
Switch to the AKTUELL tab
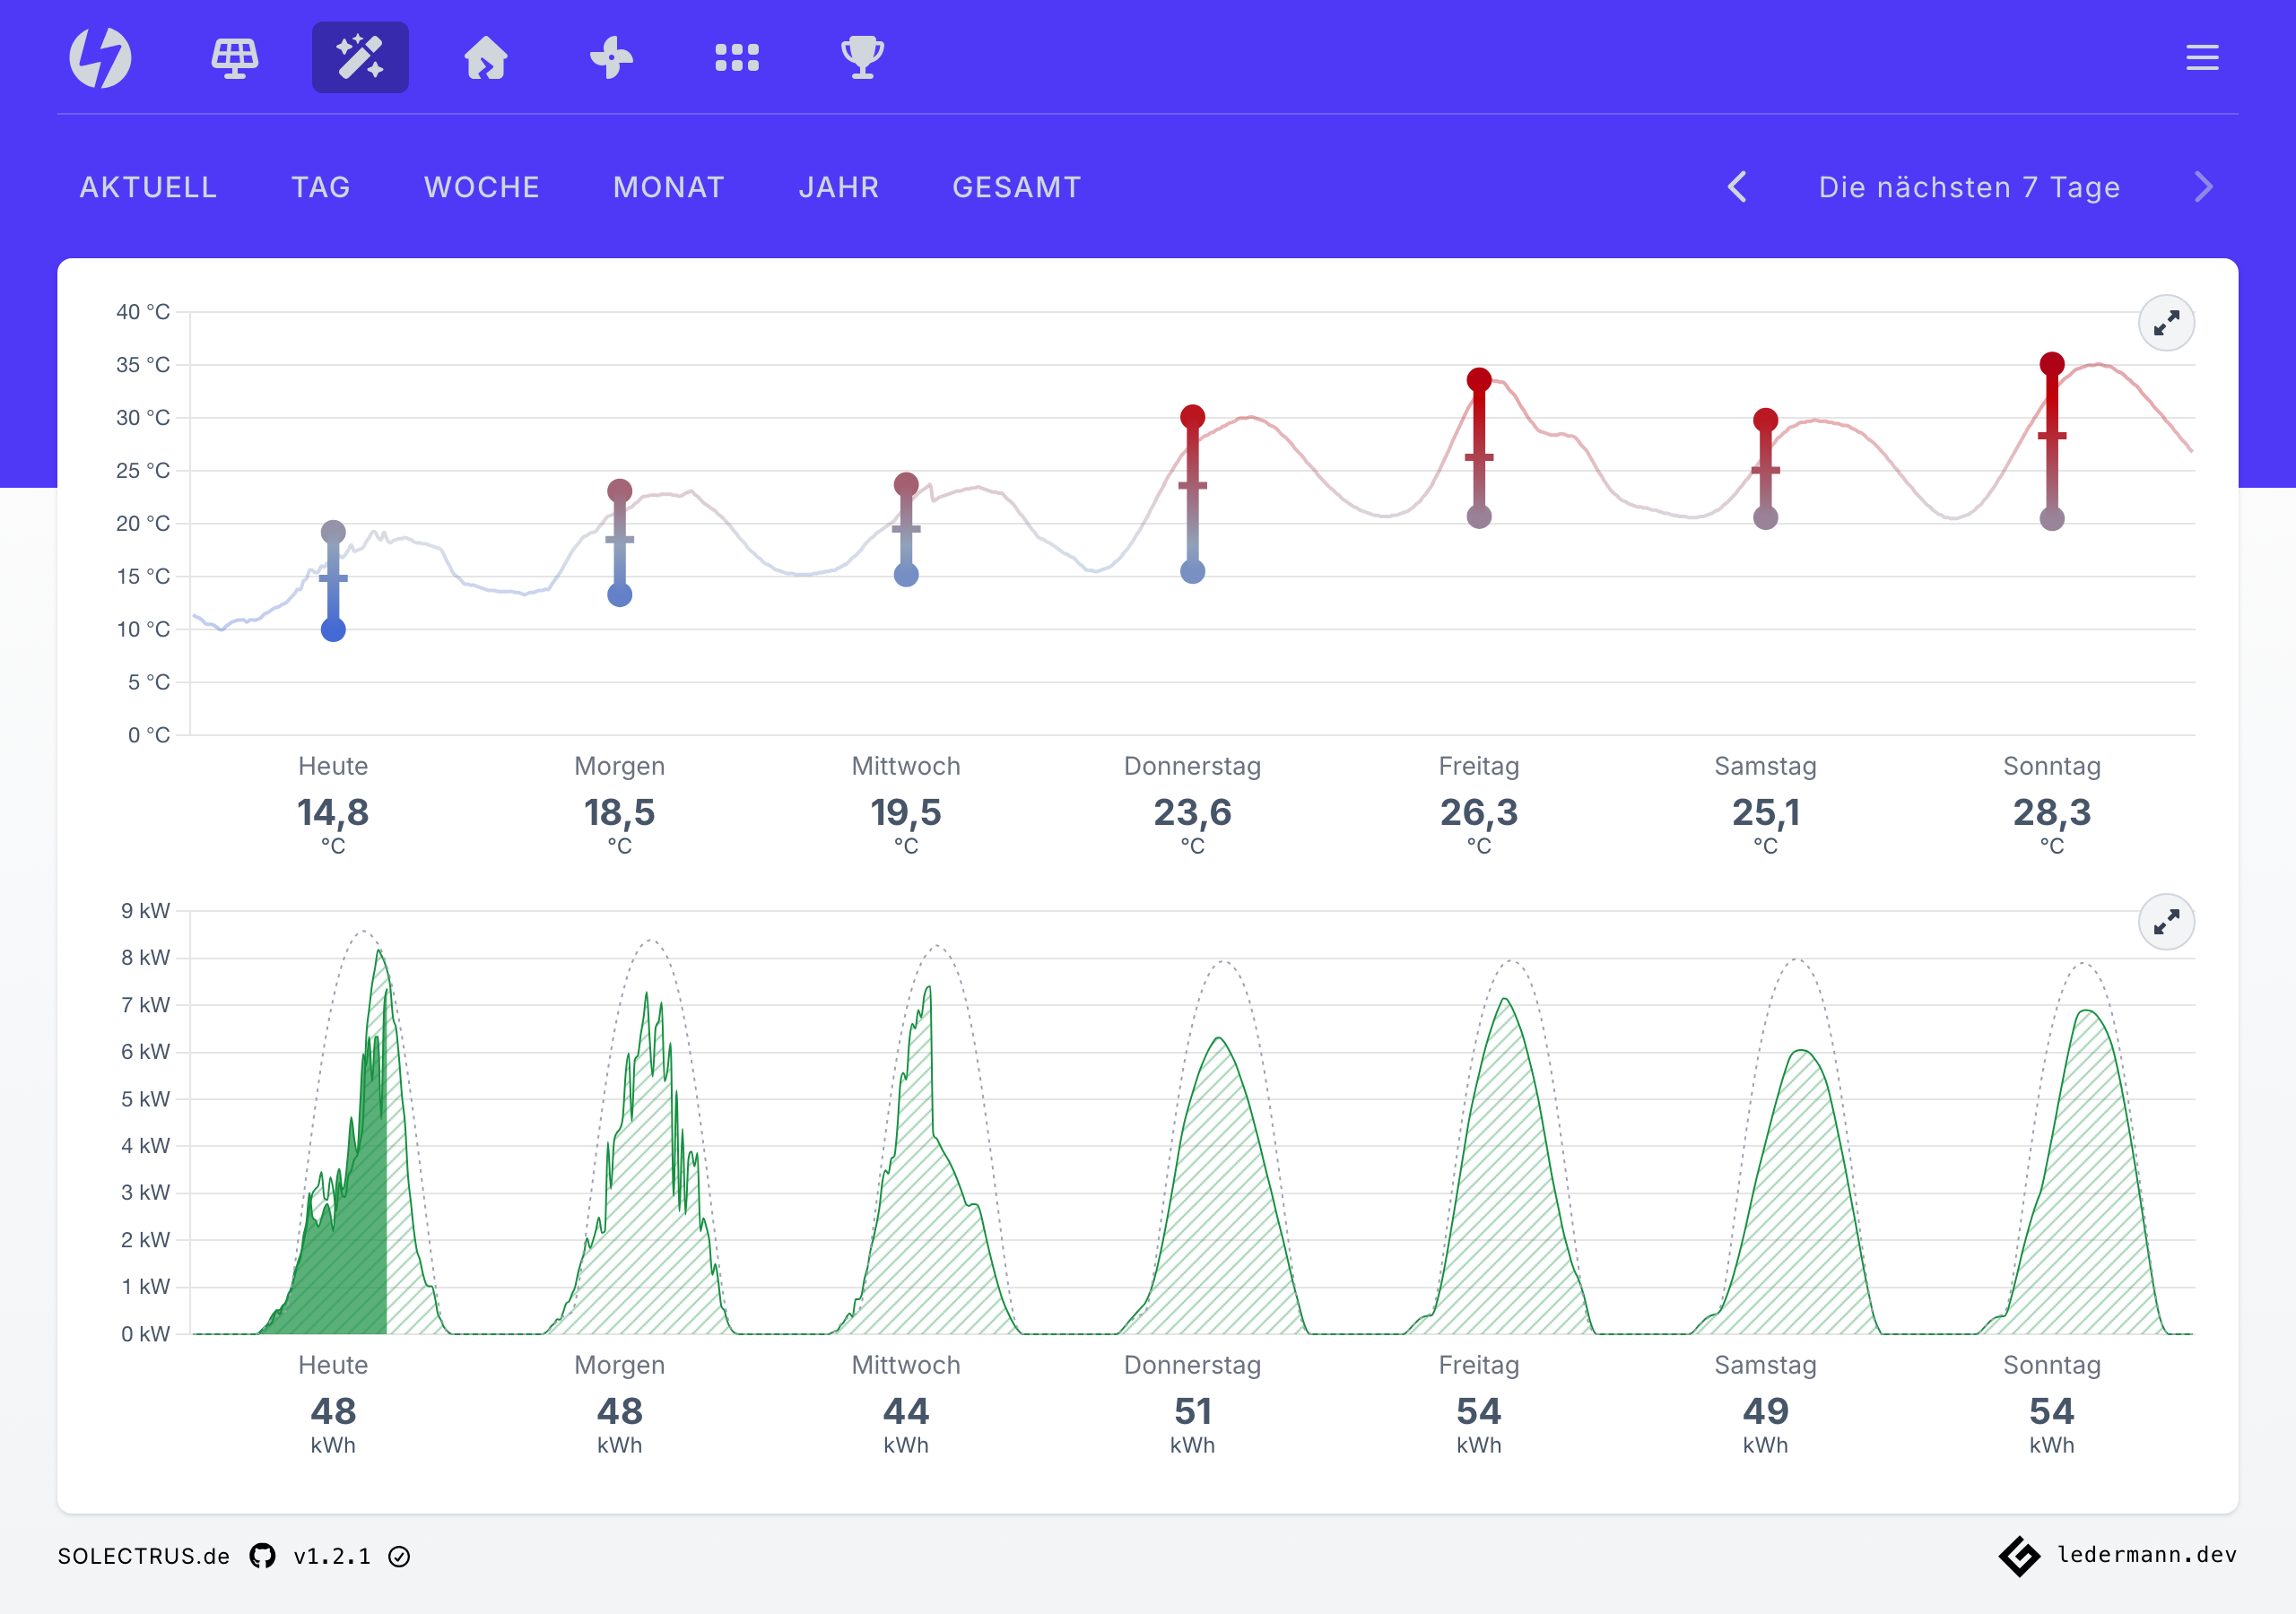(x=148, y=187)
